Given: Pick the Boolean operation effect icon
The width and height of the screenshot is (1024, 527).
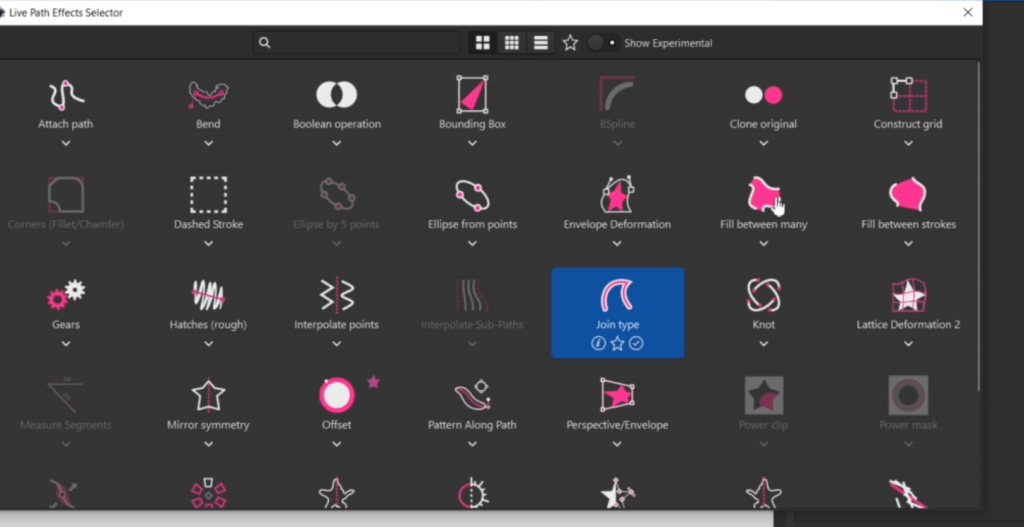Looking at the screenshot, I should click(337, 95).
